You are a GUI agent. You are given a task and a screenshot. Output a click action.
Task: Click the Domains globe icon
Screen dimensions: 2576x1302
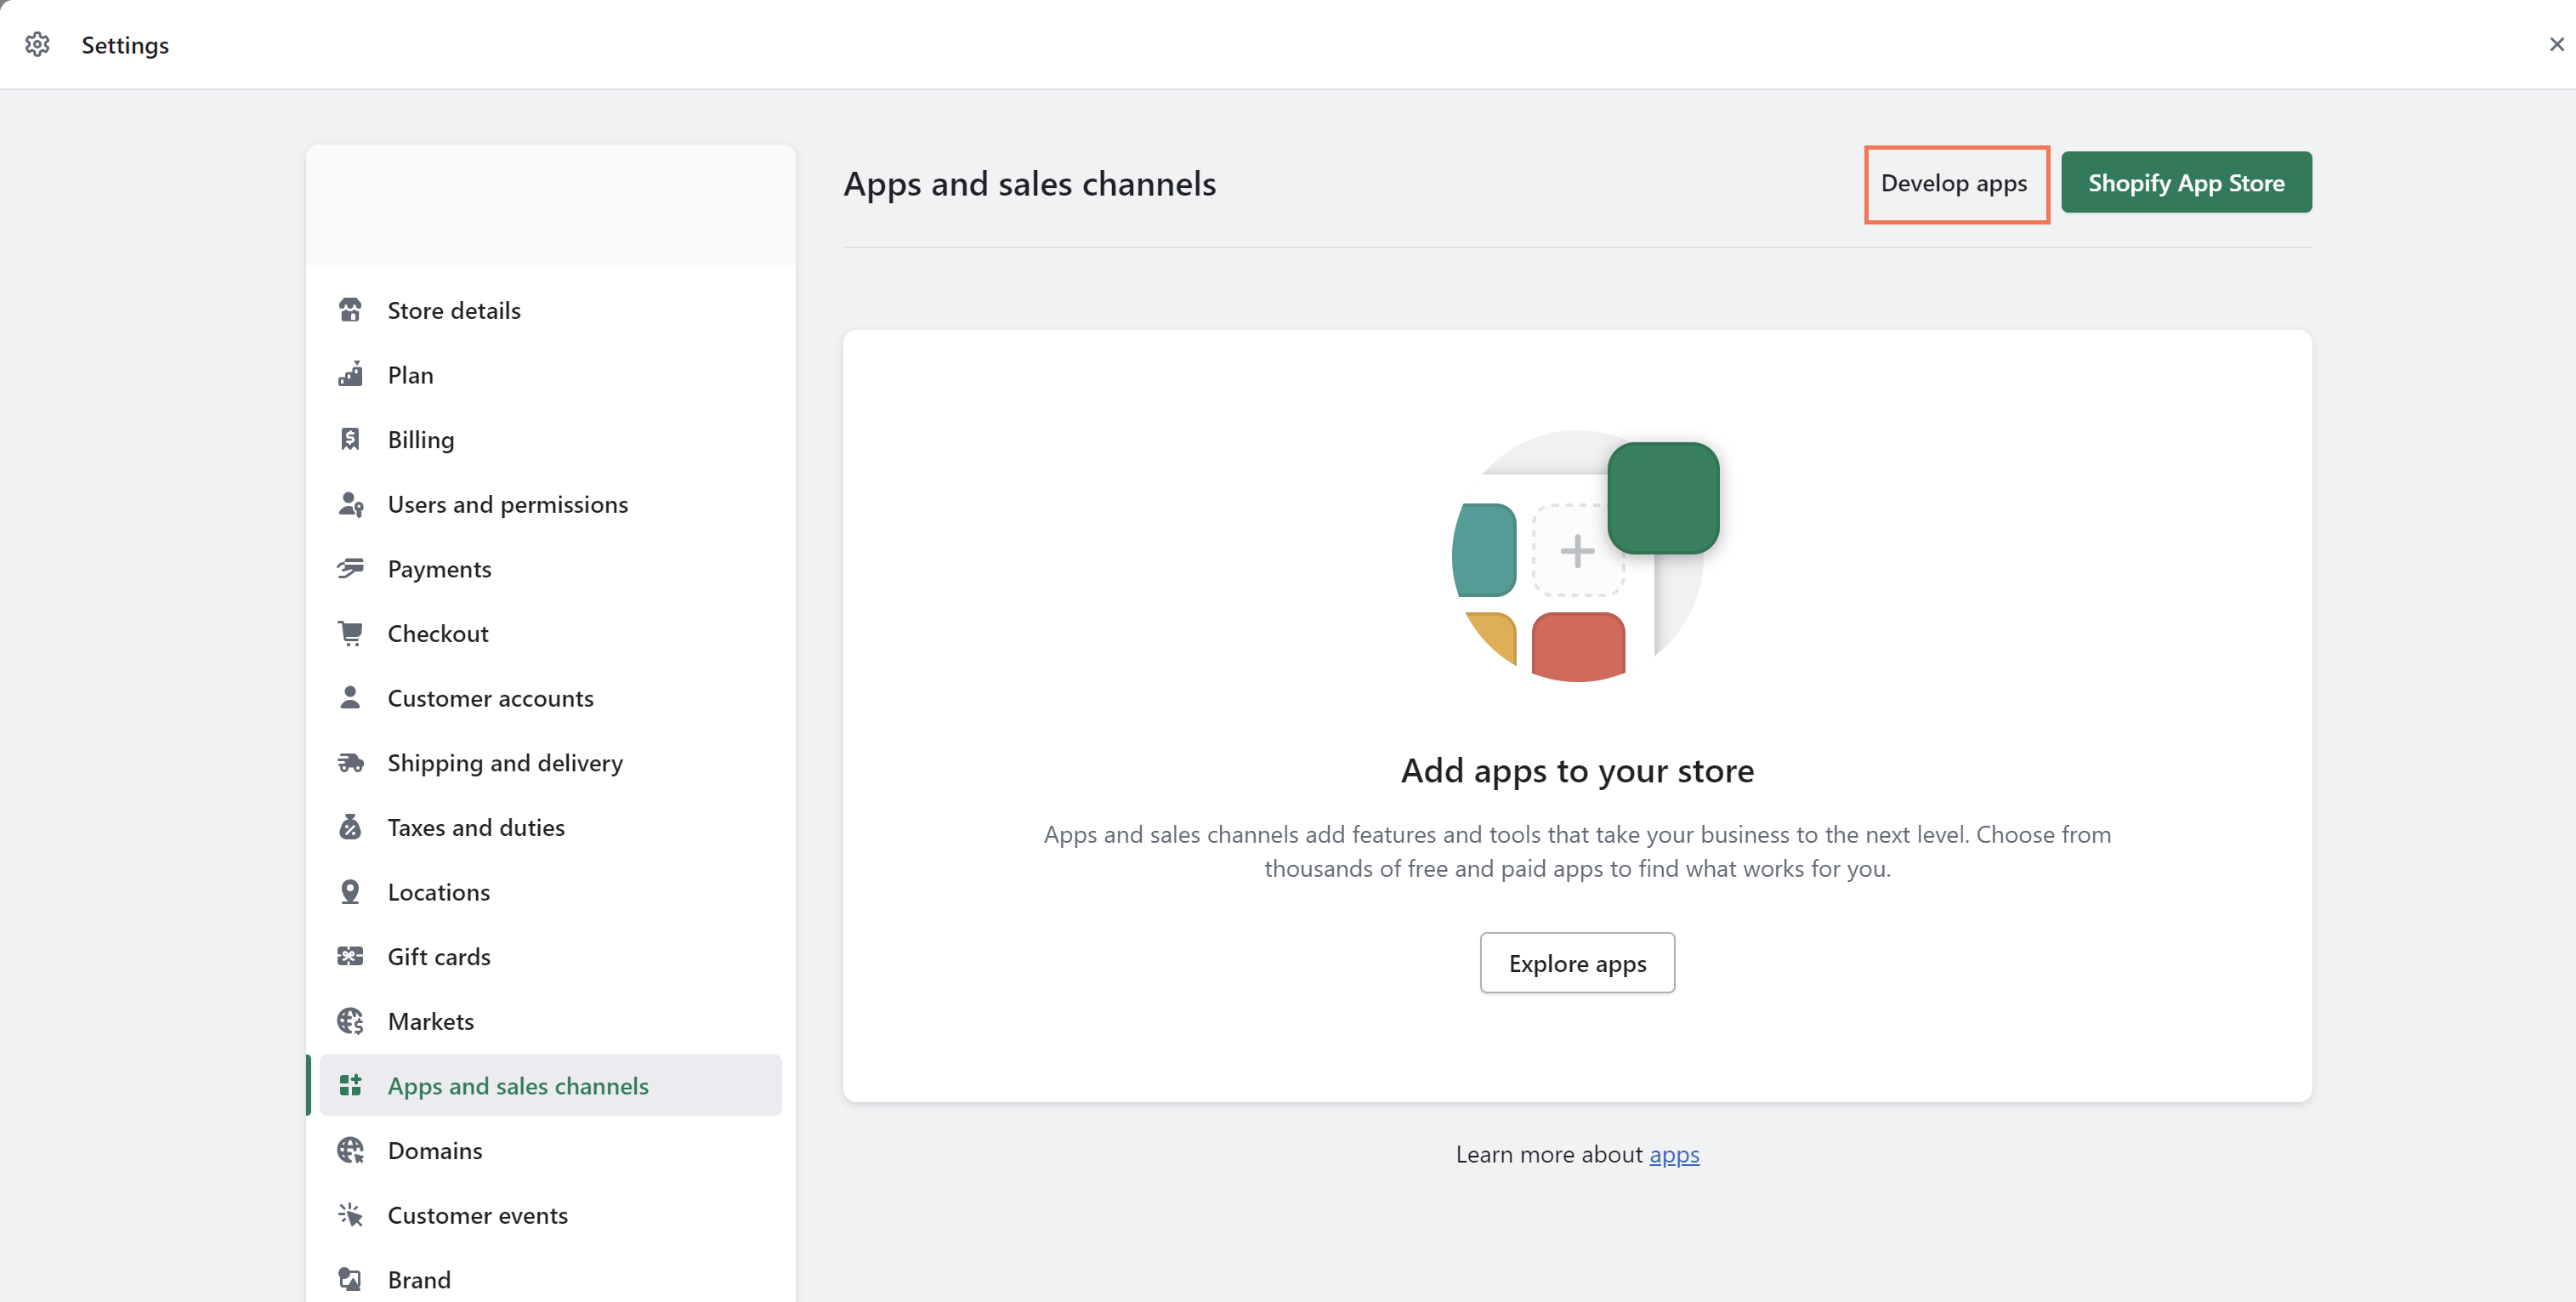click(350, 1151)
